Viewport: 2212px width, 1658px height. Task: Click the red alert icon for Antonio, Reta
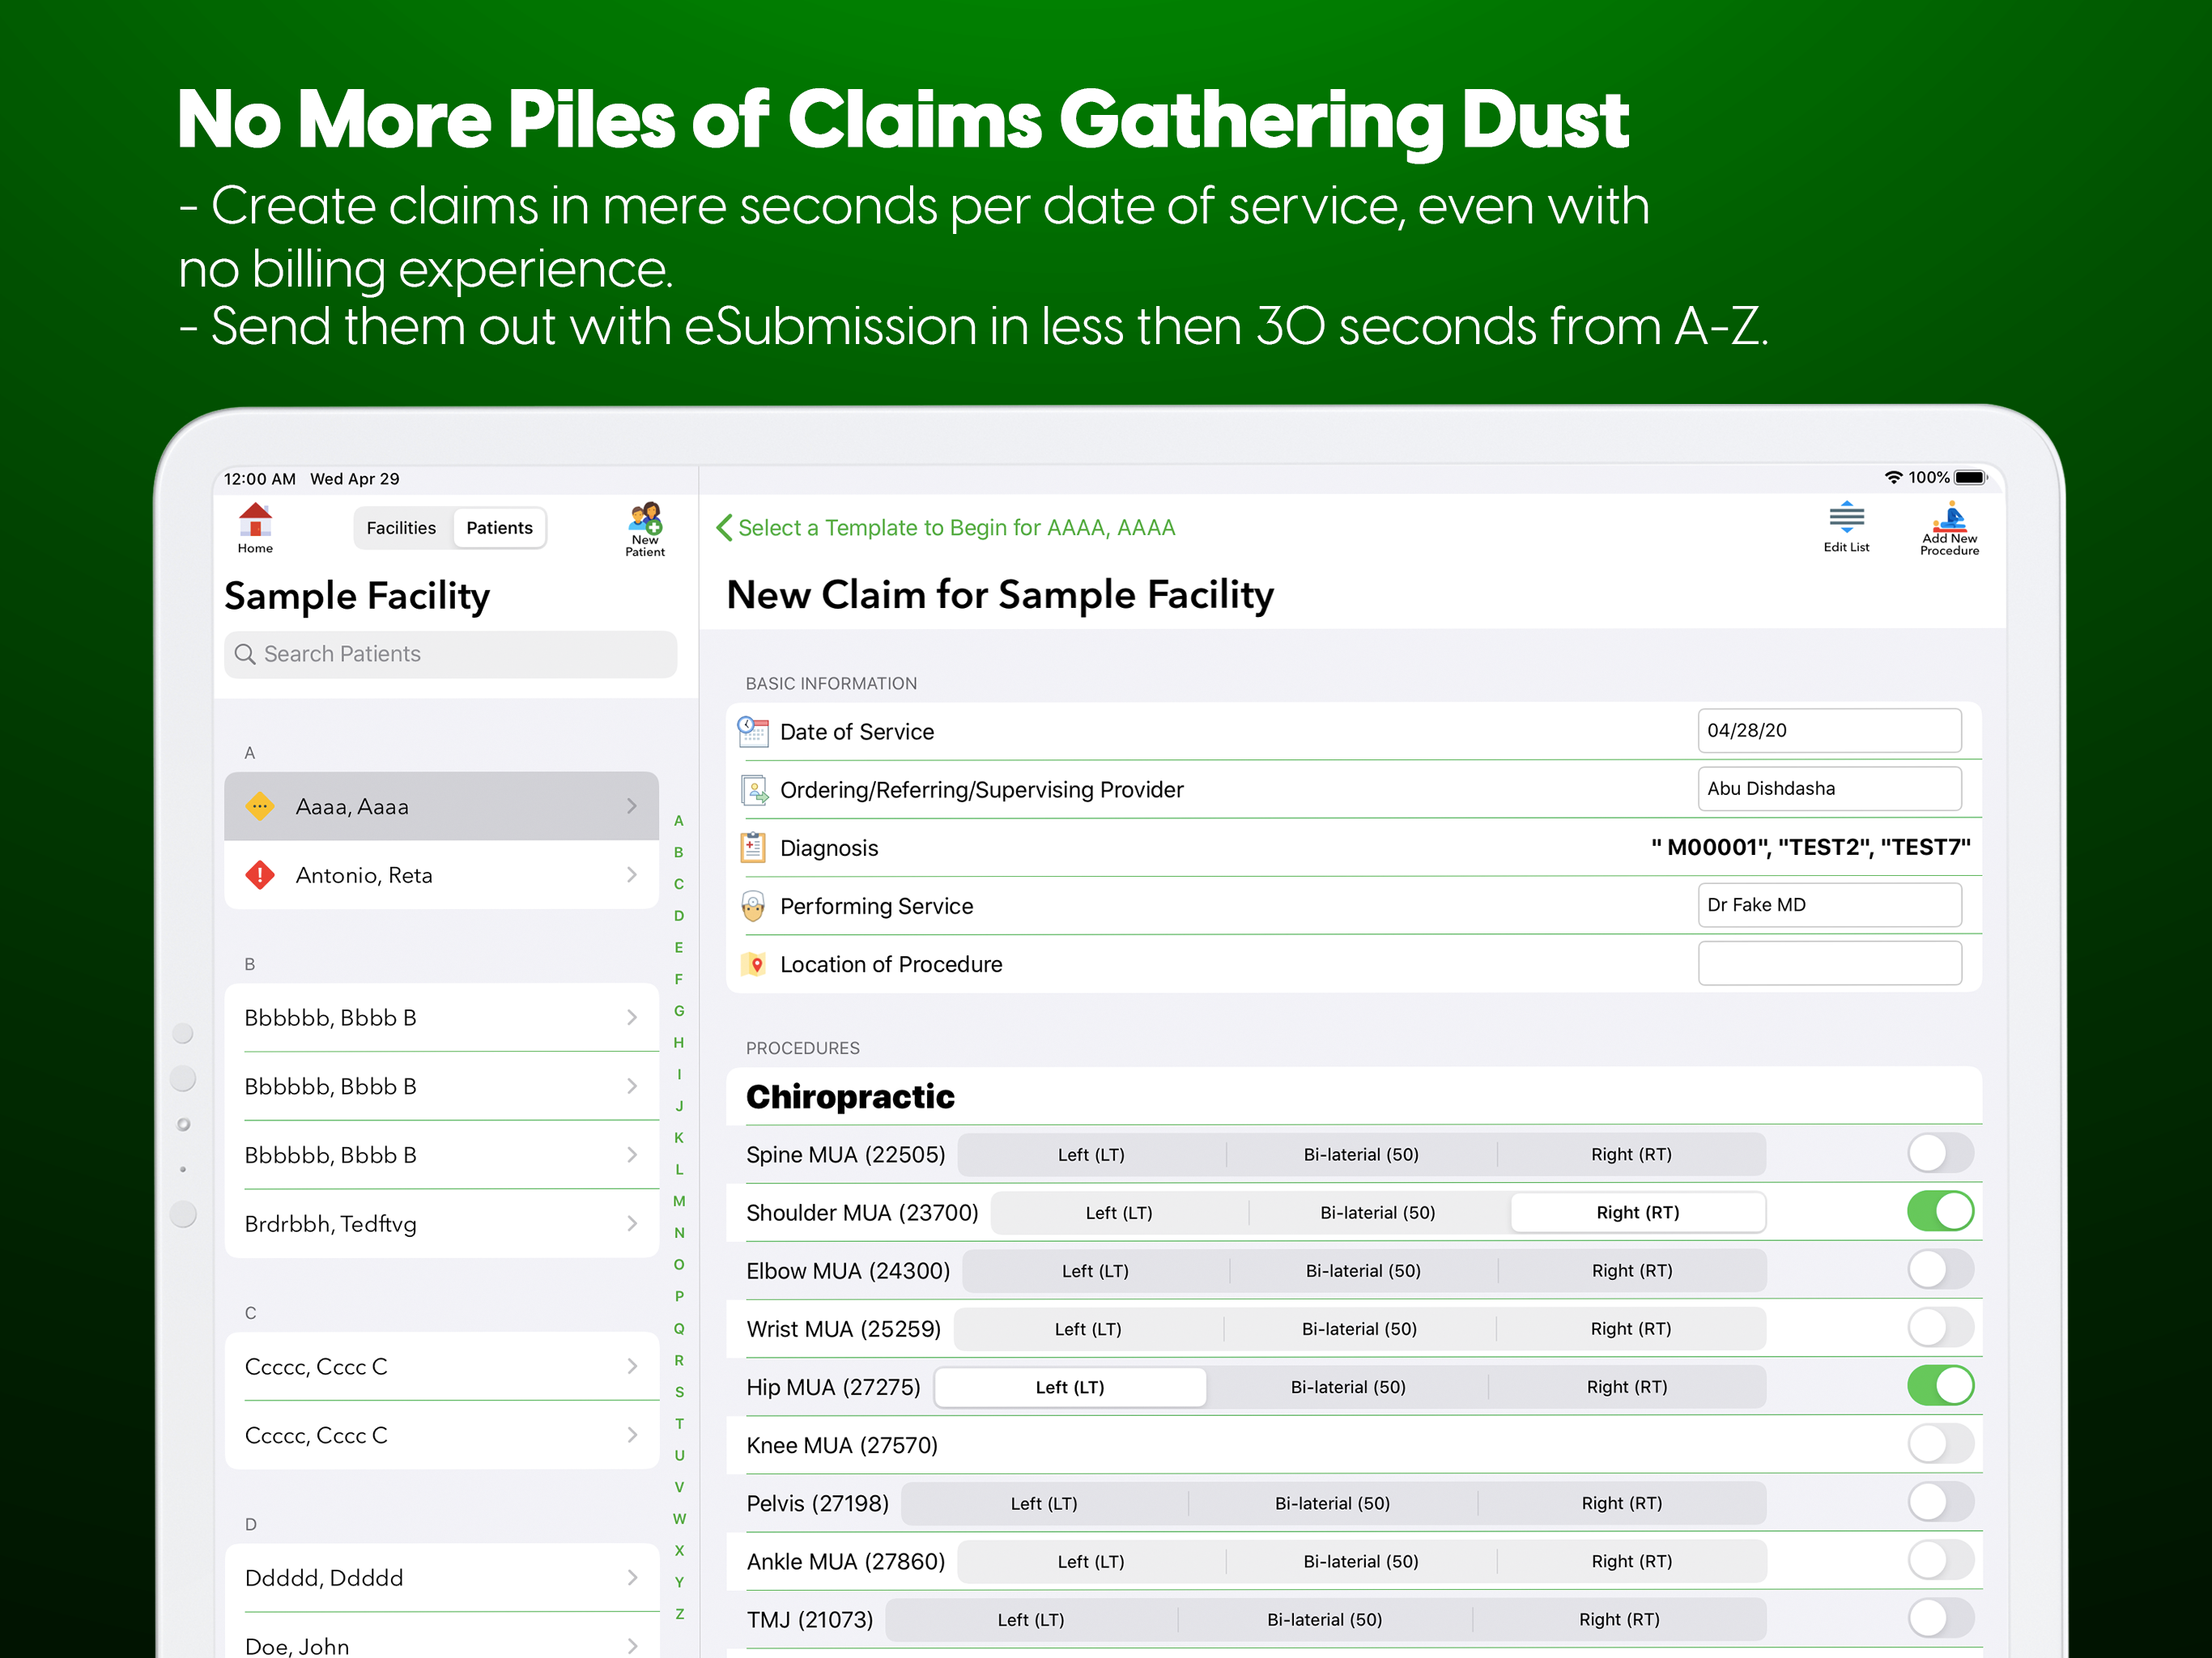coord(260,875)
